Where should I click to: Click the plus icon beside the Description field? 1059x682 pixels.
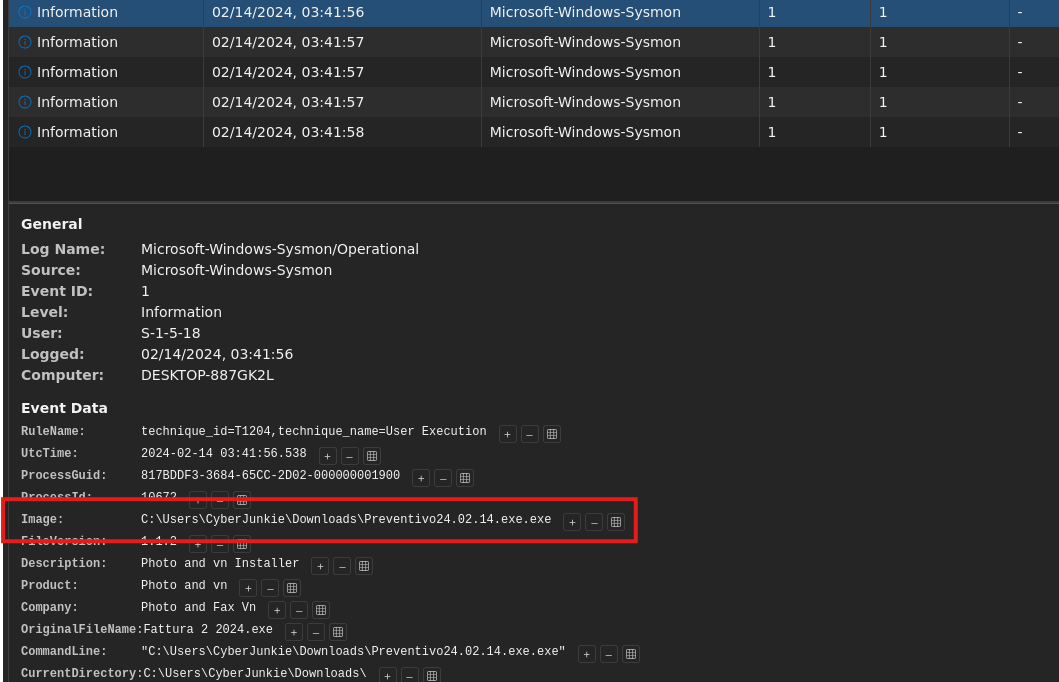point(320,566)
